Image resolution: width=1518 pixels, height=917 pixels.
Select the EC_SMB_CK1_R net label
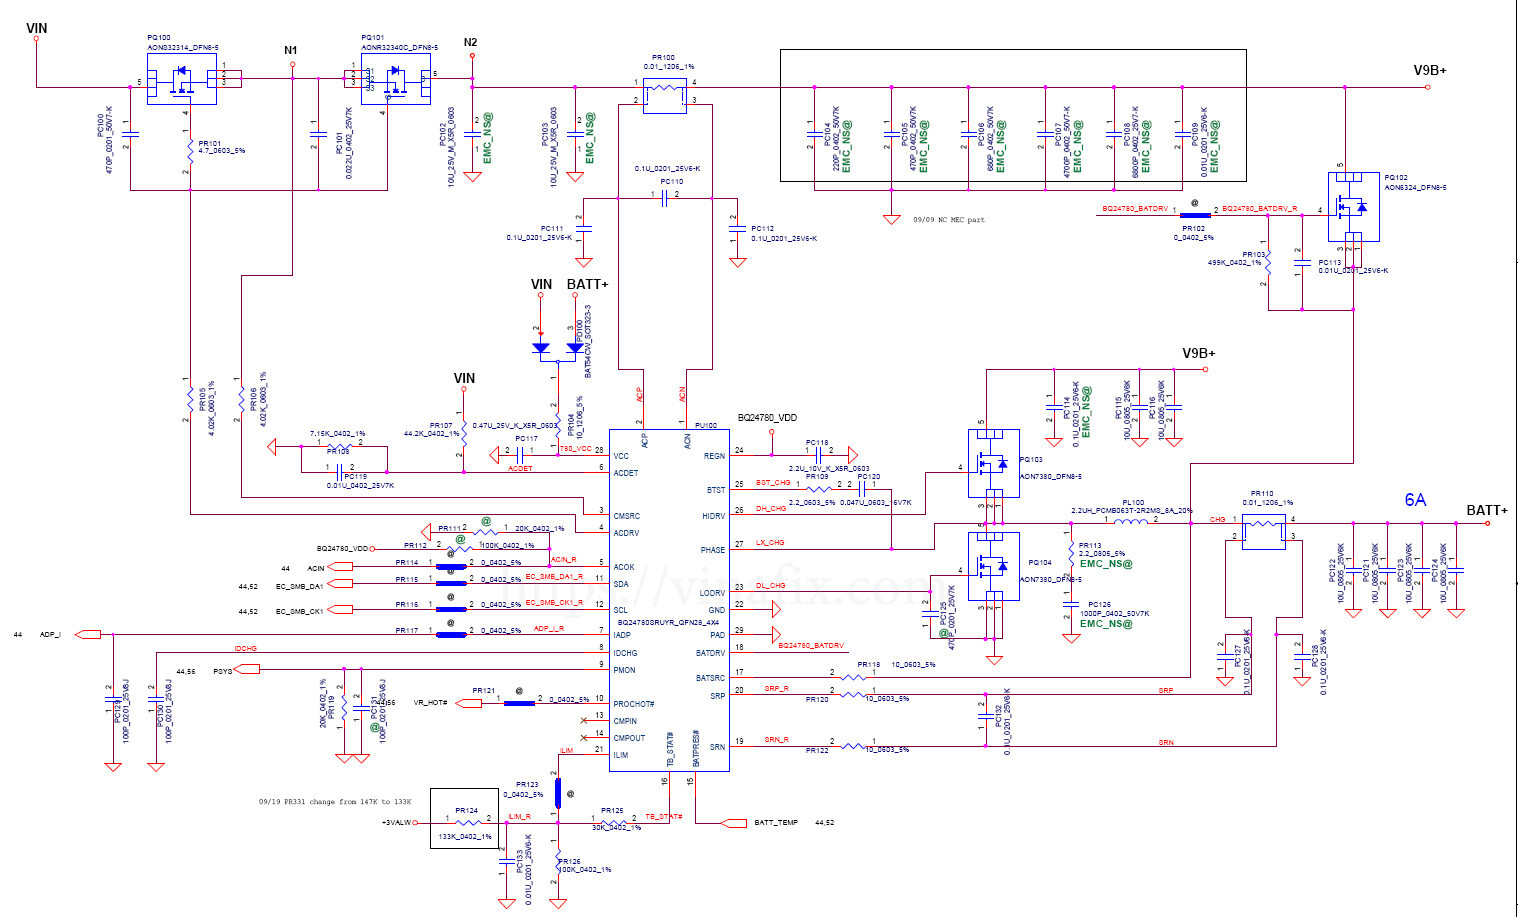click(x=554, y=603)
